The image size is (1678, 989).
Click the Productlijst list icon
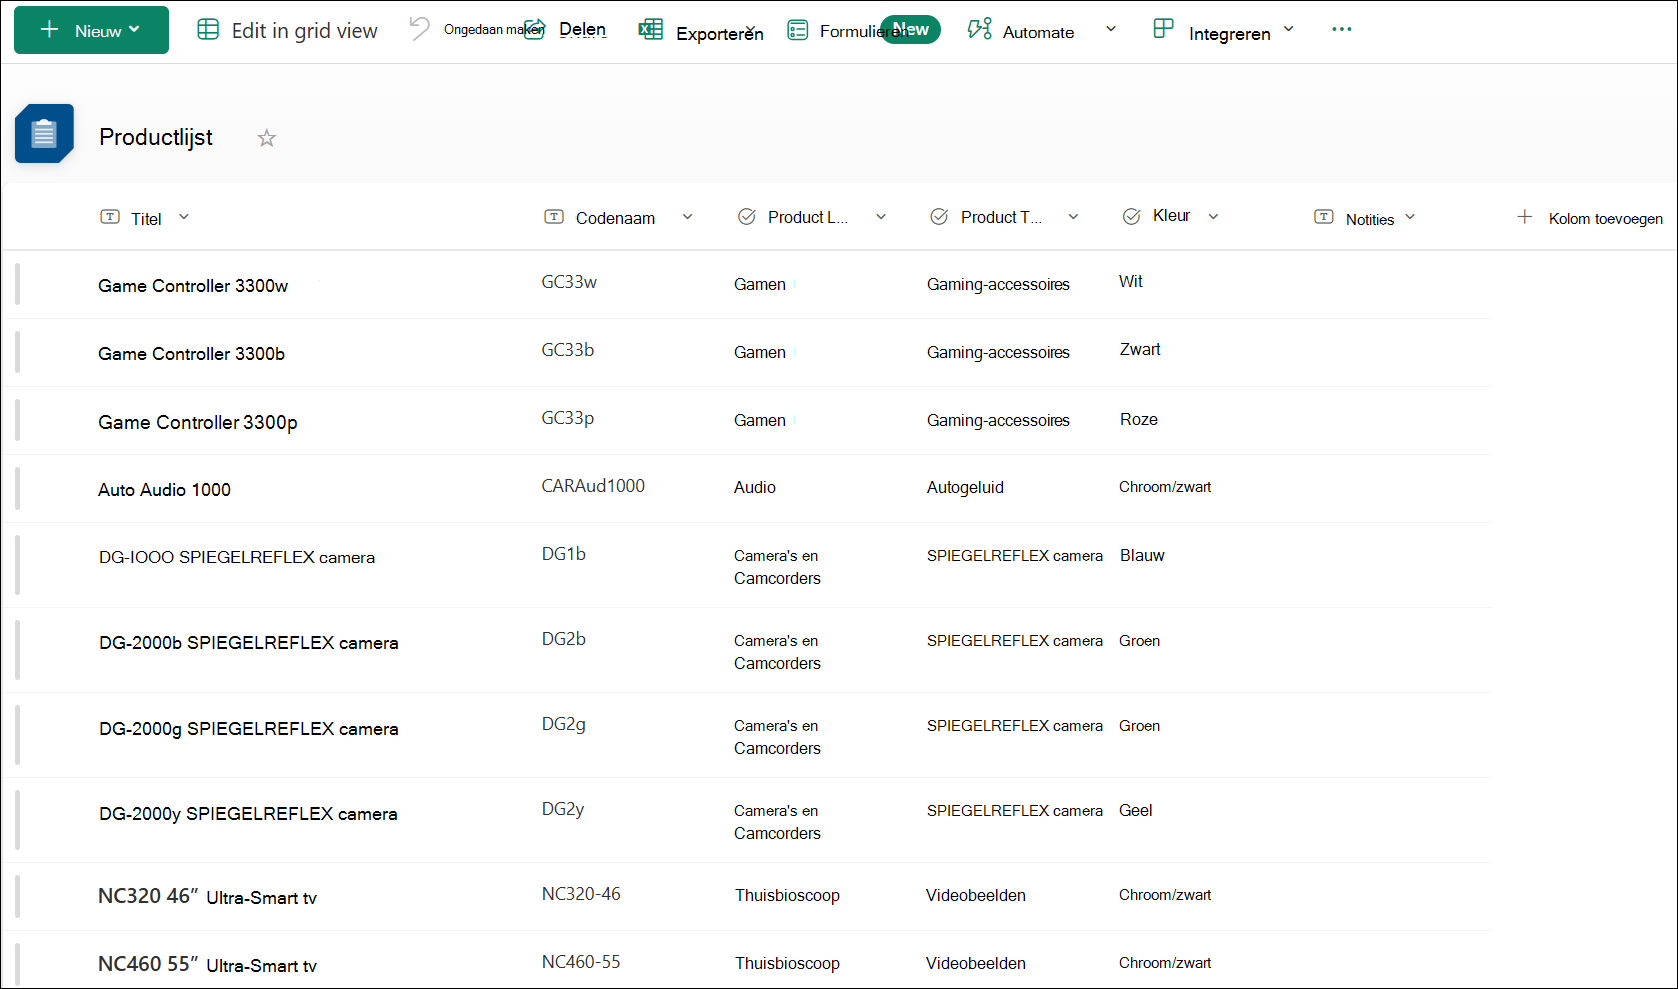point(44,133)
